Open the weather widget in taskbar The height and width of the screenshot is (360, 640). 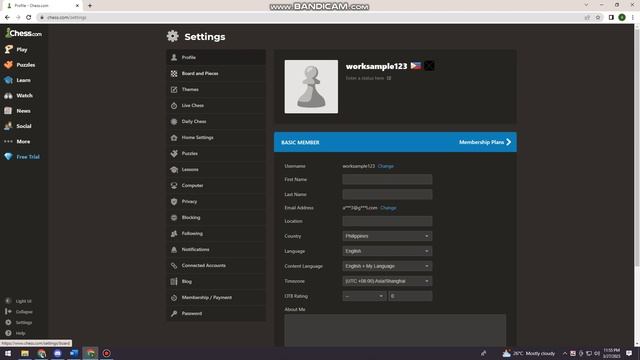(529, 353)
